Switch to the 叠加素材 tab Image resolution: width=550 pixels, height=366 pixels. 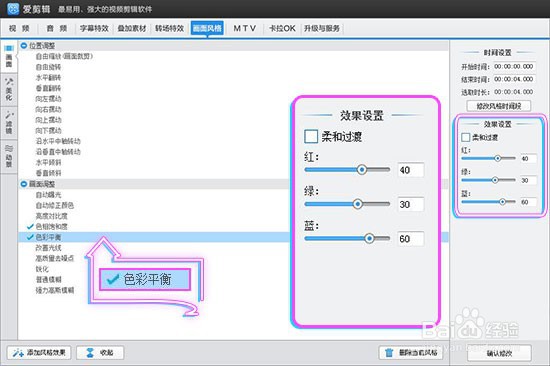click(x=132, y=28)
